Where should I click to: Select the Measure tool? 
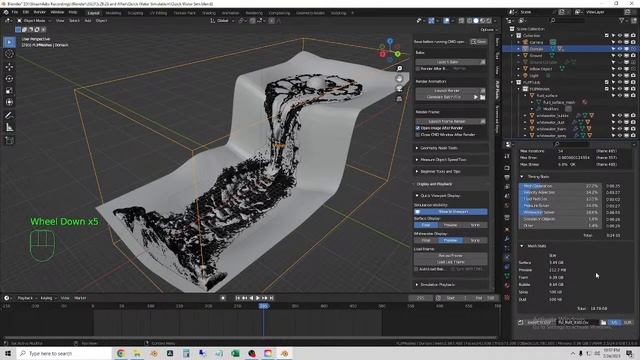[x=9, y=128]
